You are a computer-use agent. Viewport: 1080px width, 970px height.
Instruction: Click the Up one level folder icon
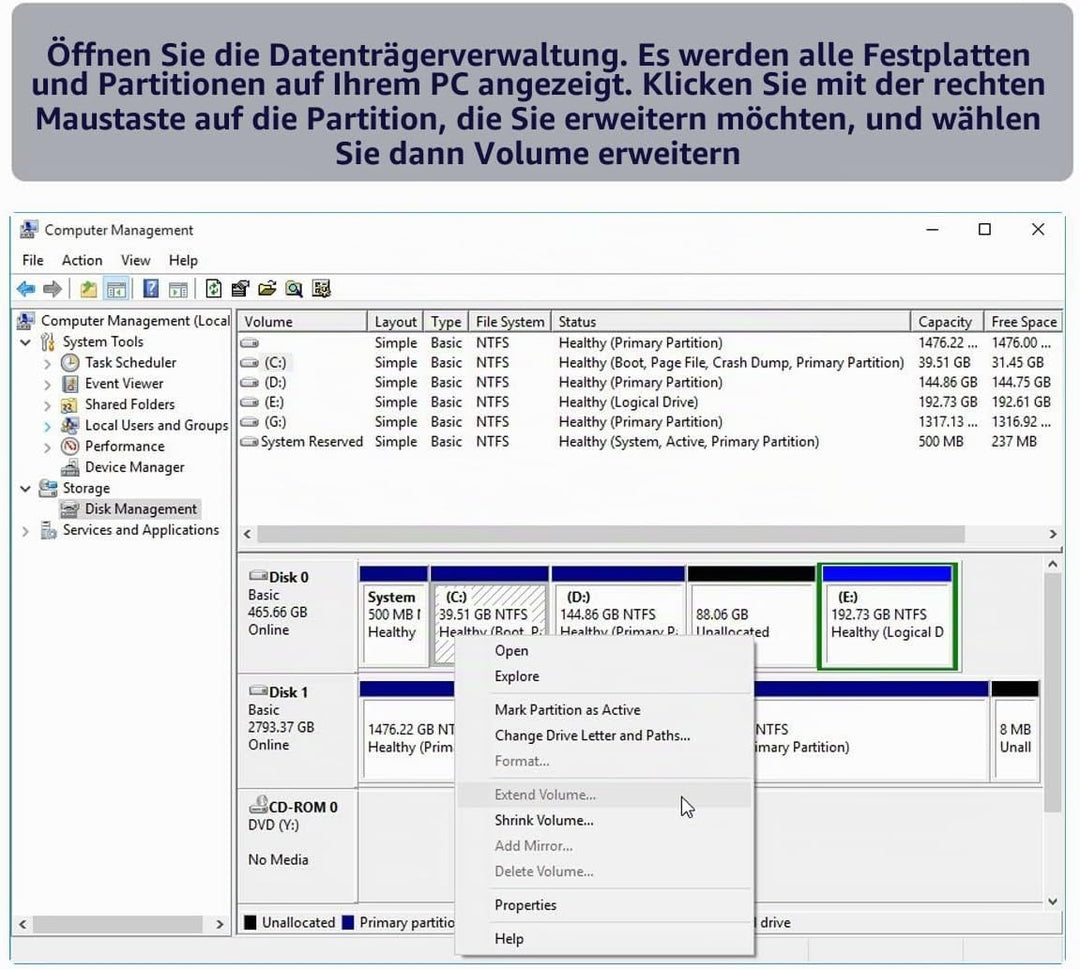click(x=88, y=289)
